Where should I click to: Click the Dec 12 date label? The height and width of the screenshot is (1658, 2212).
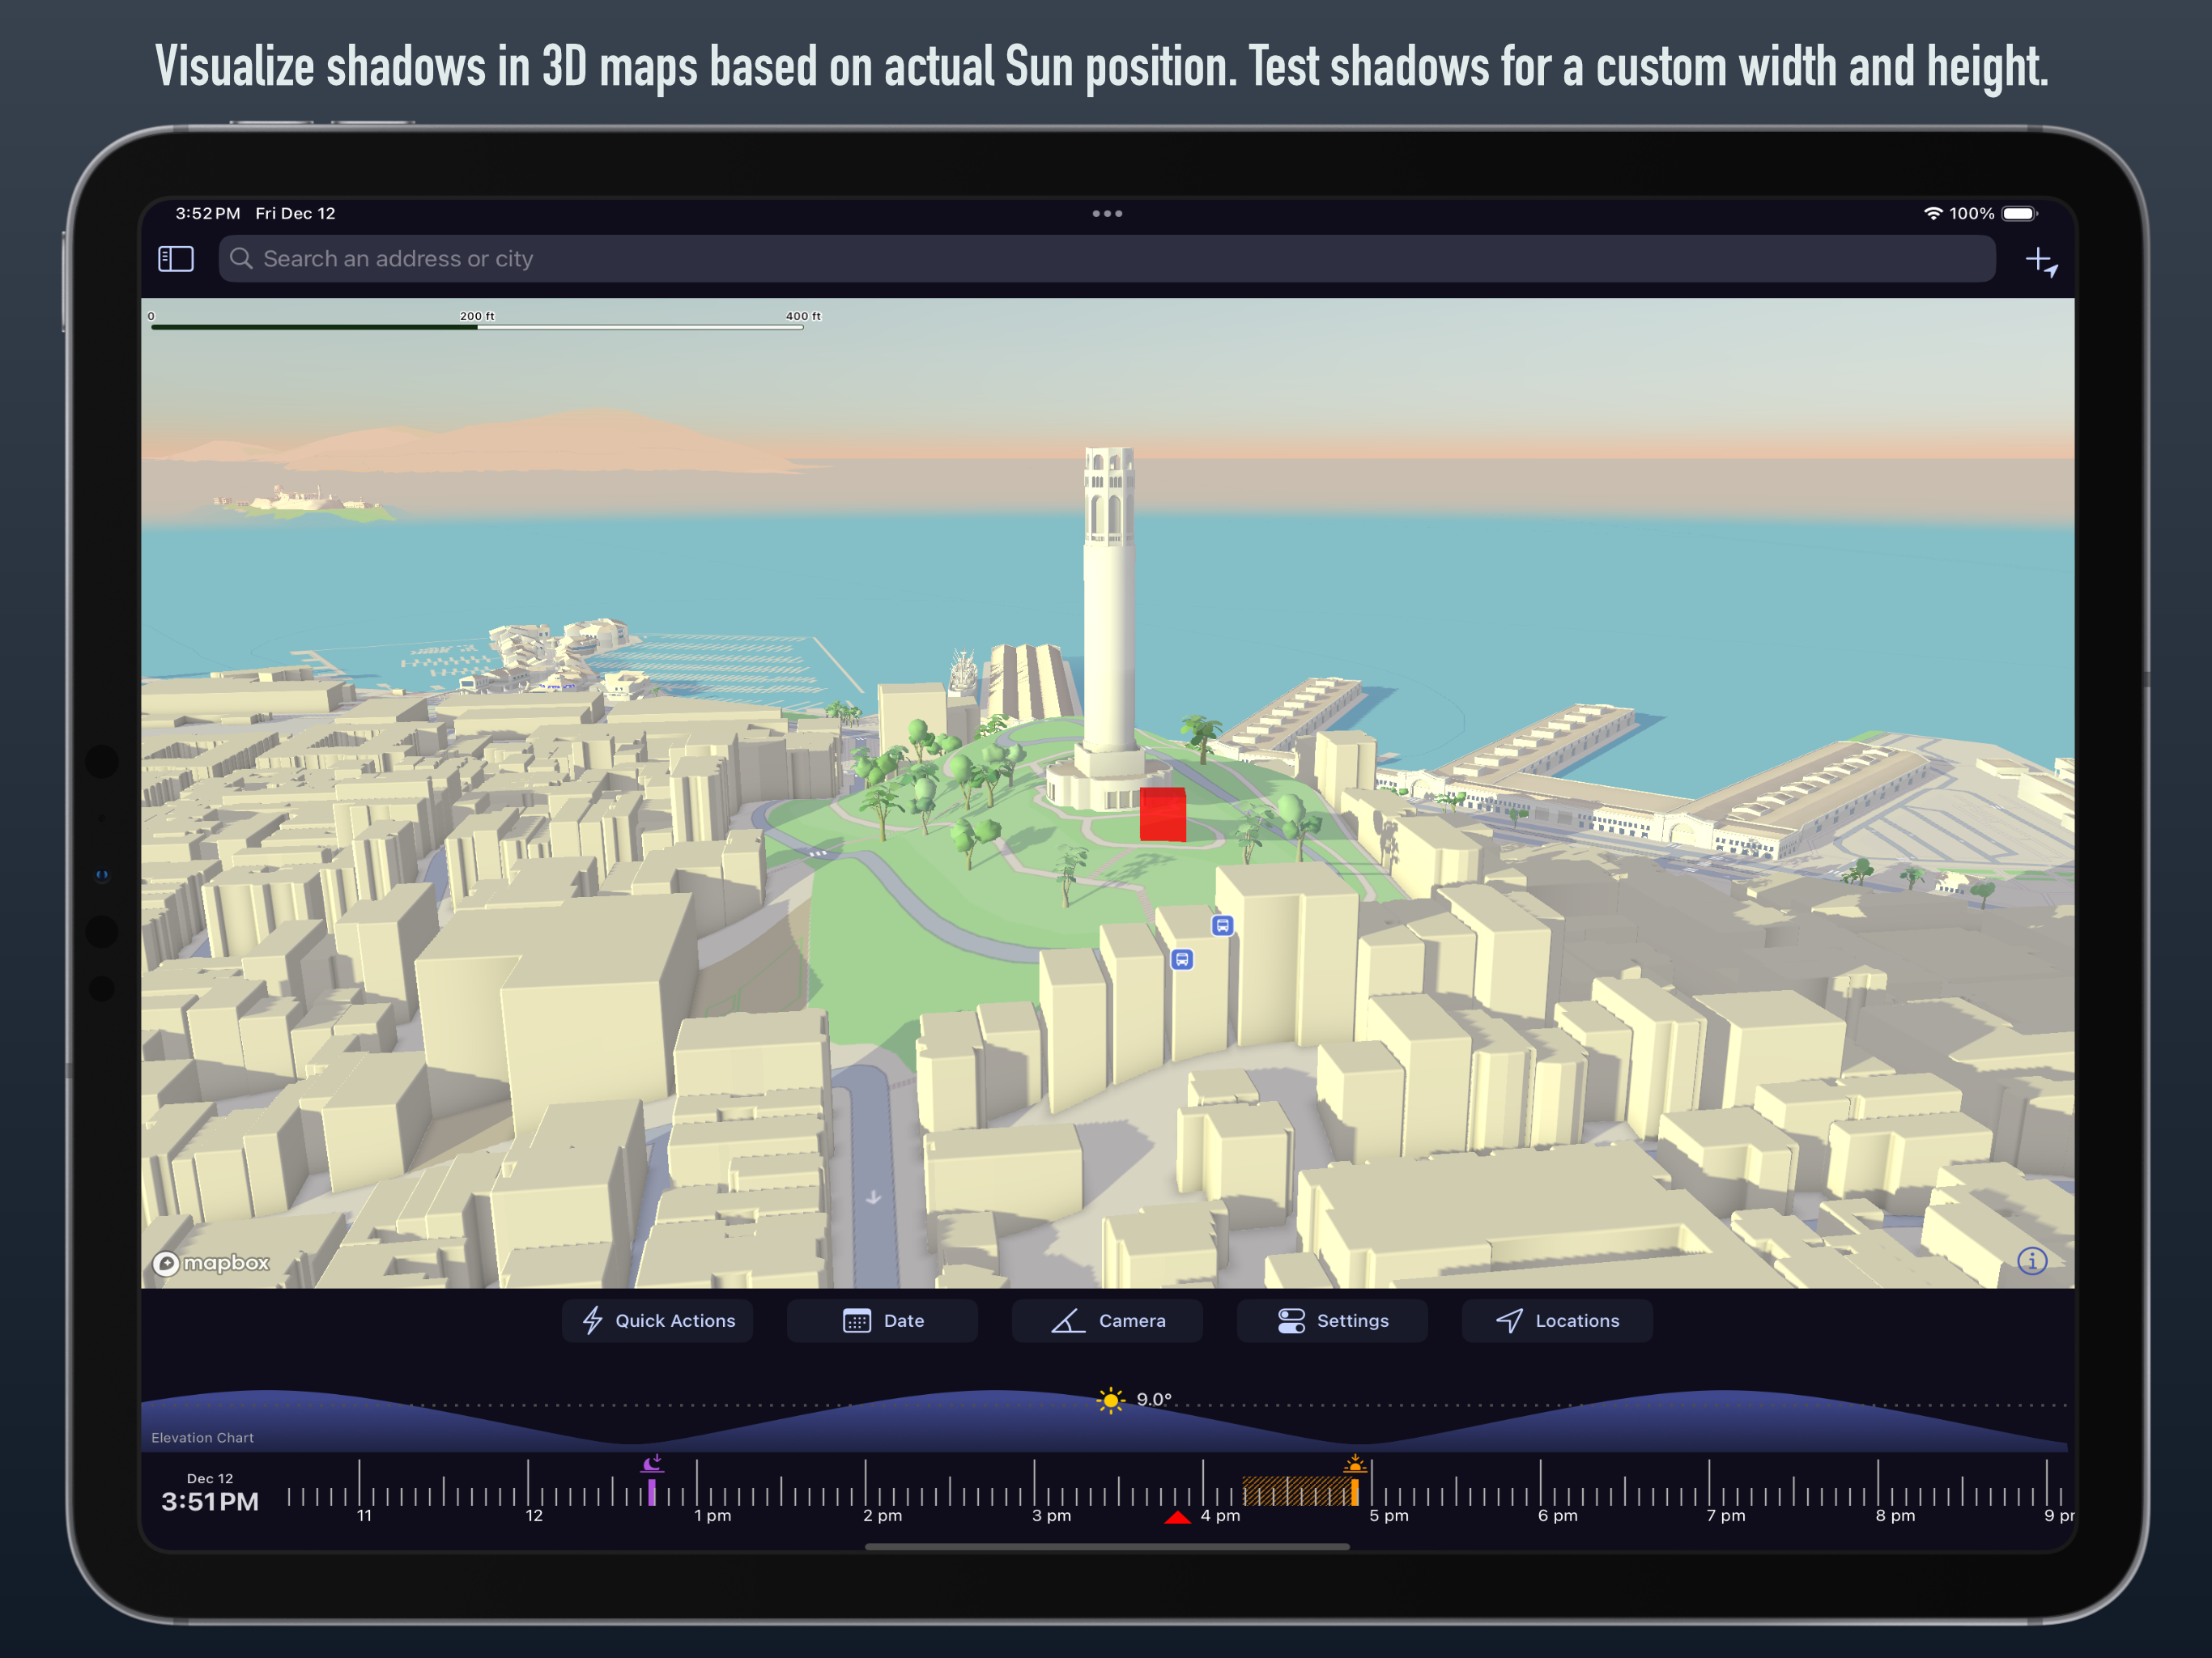(x=210, y=1479)
